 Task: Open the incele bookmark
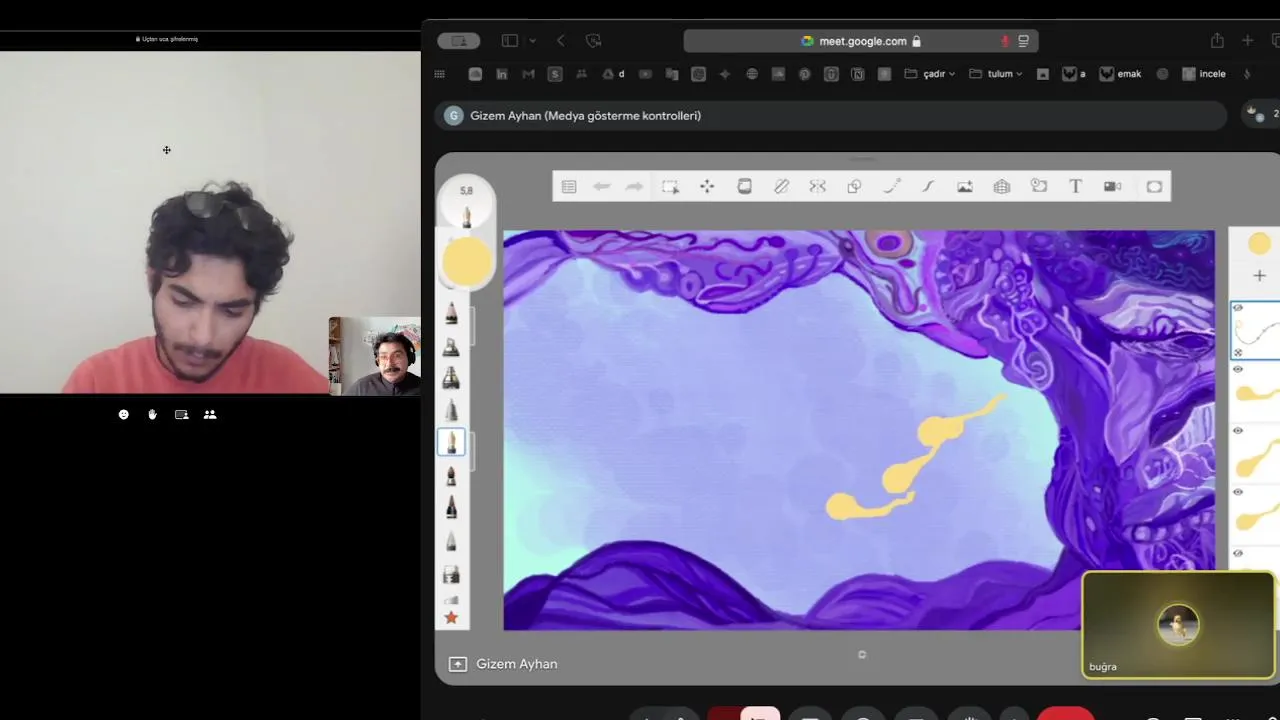pos(1204,74)
